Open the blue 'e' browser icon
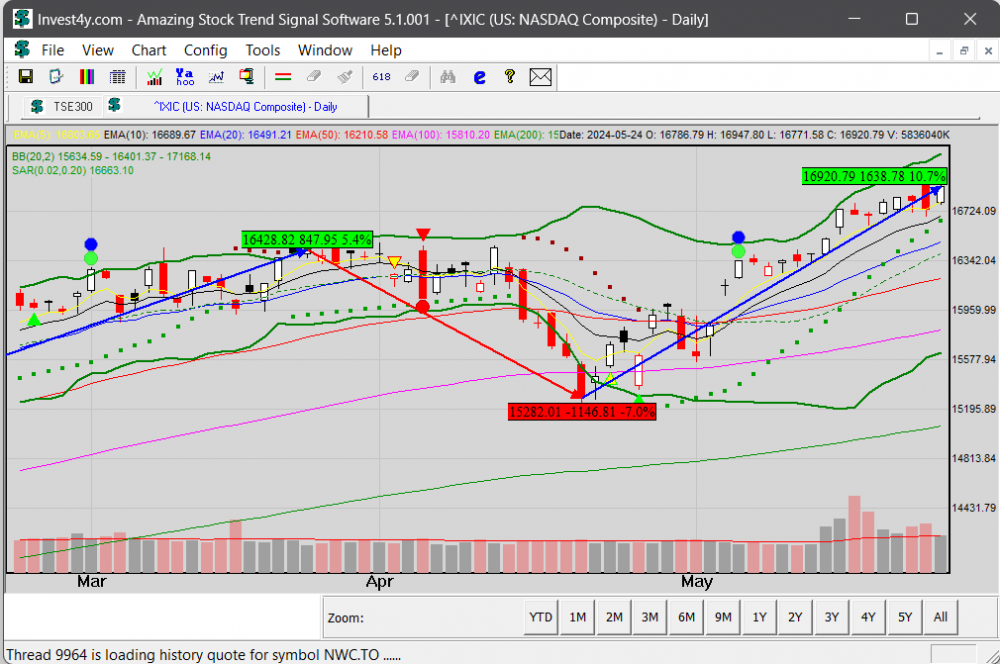The width and height of the screenshot is (1000, 664). [479, 77]
